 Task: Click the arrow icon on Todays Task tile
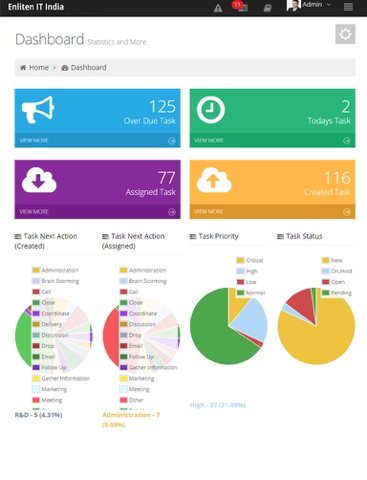(x=347, y=141)
